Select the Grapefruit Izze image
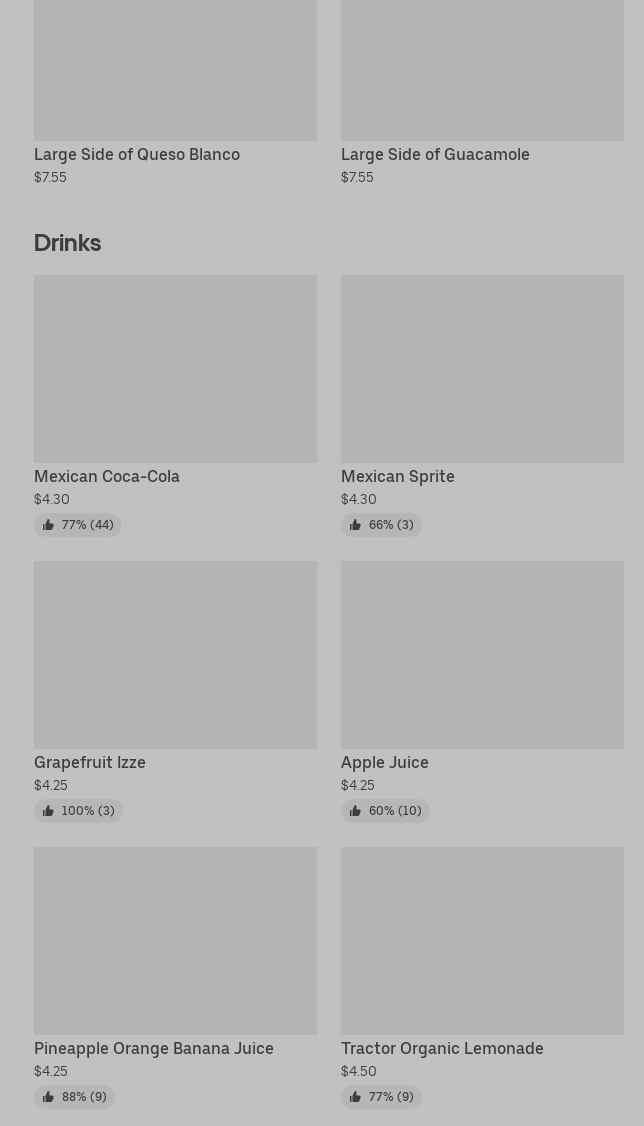The height and width of the screenshot is (1126, 644). pyautogui.click(x=175, y=654)
